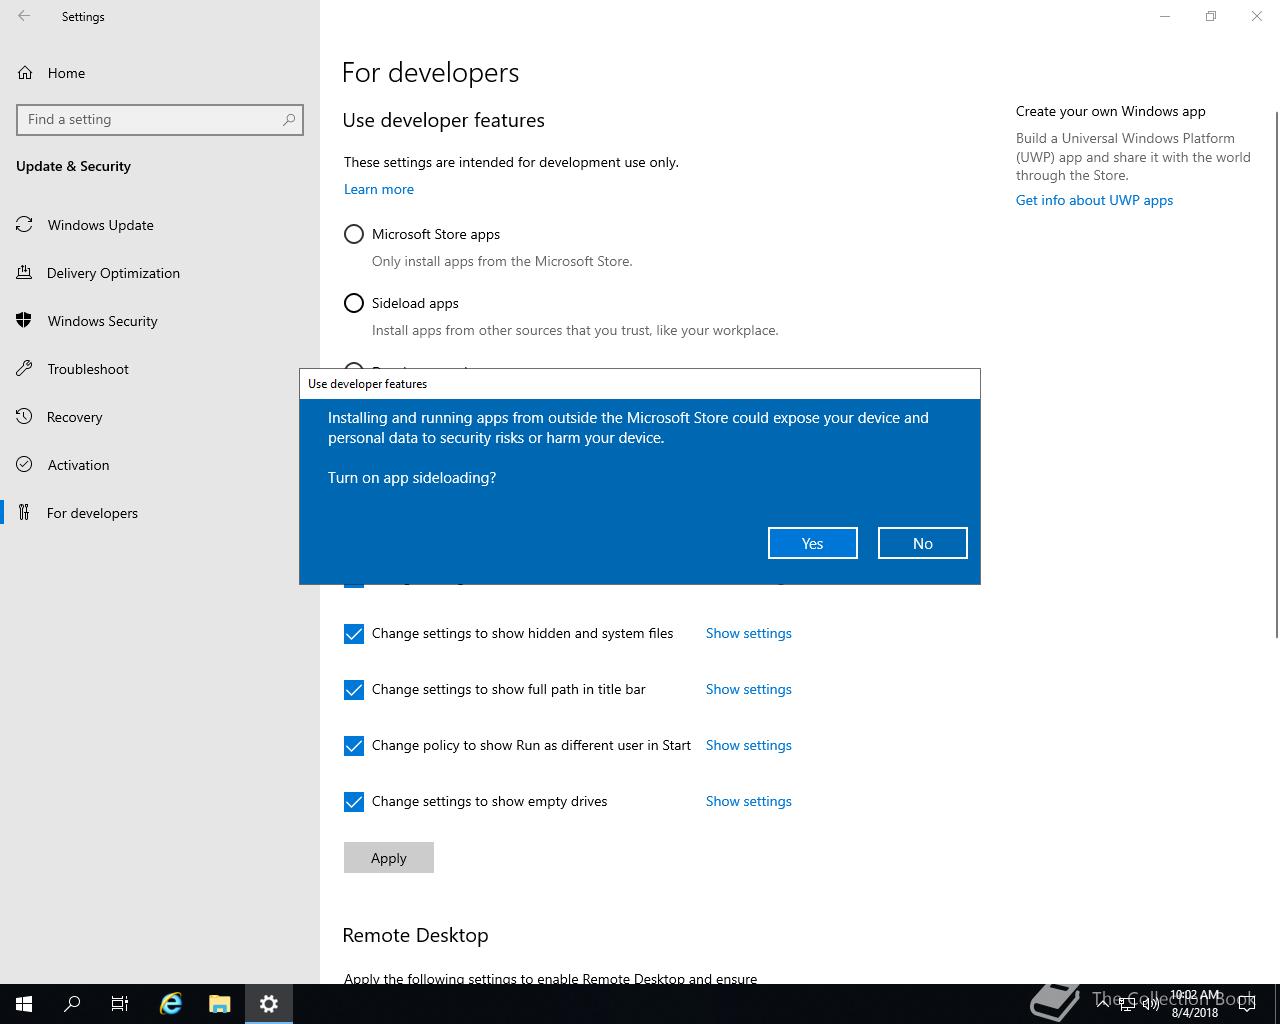The height and width of the screenshot is (1024, 1280).
Task: Show settings for Run as different user
Action: pyautogui.click(x=749, y=745)
